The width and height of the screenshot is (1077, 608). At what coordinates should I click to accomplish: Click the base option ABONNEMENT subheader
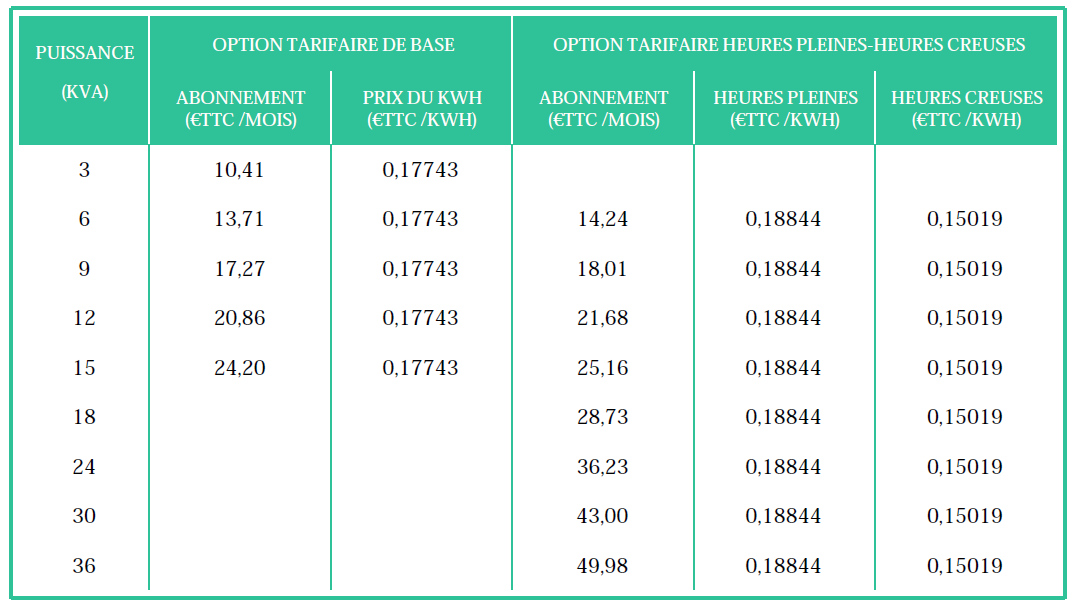pyautogui.click(x=240, y=108)
